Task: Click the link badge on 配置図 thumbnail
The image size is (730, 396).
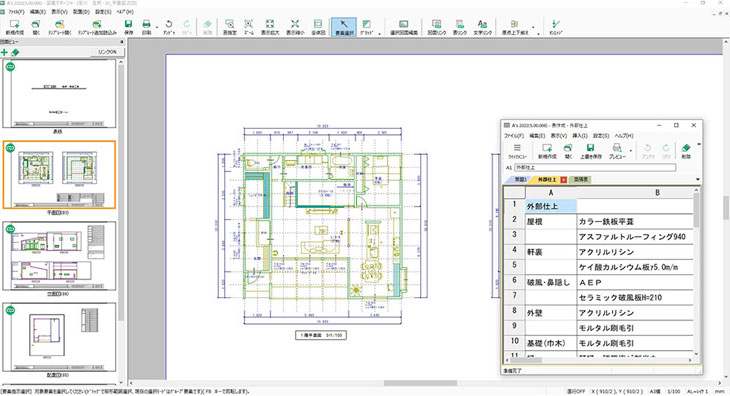Action: (10, 310)
